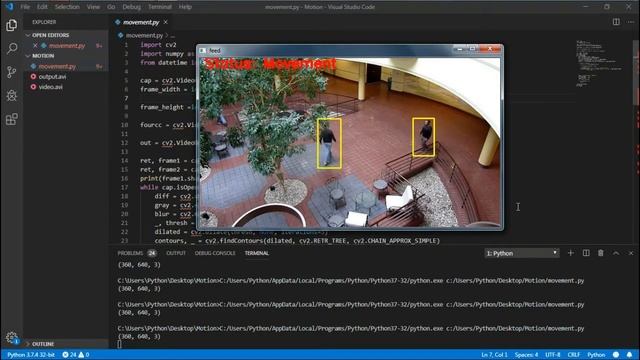The image size is (640, 360).
Task: Click Python language mode in status bar
Action: pyautogui.click(x=596, y=355)
